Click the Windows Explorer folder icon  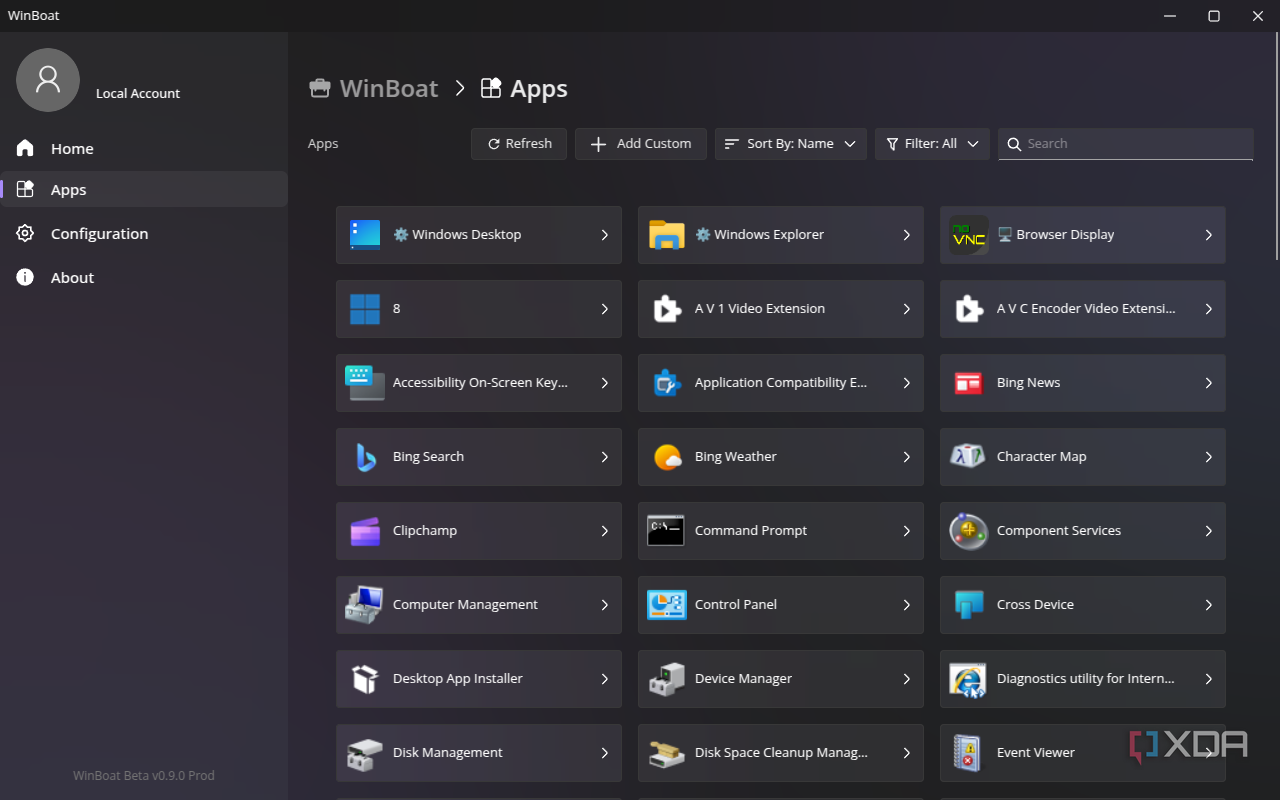click(667, 235)
